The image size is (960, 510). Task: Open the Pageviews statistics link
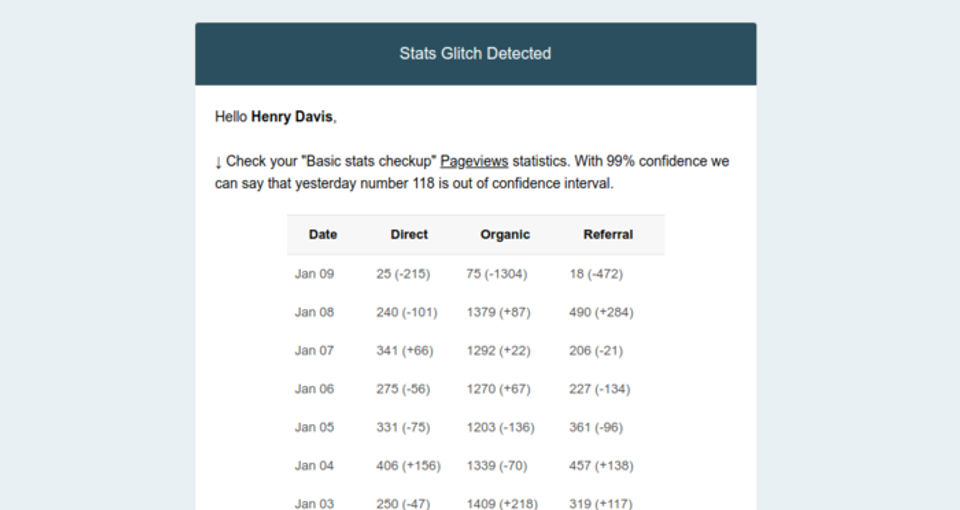click(474, 161)
